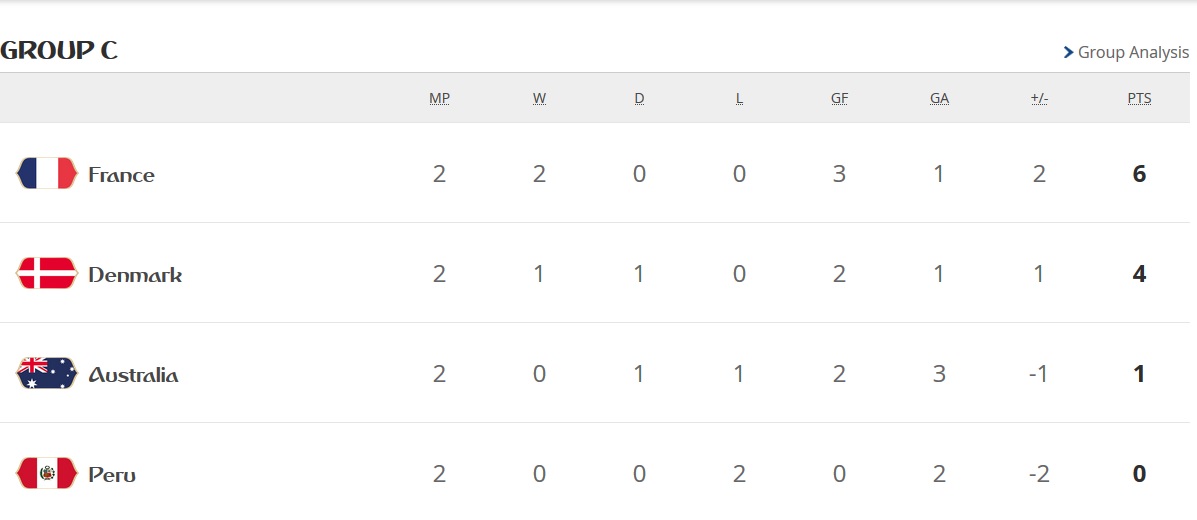Click the France flag icon

(47, 173)
